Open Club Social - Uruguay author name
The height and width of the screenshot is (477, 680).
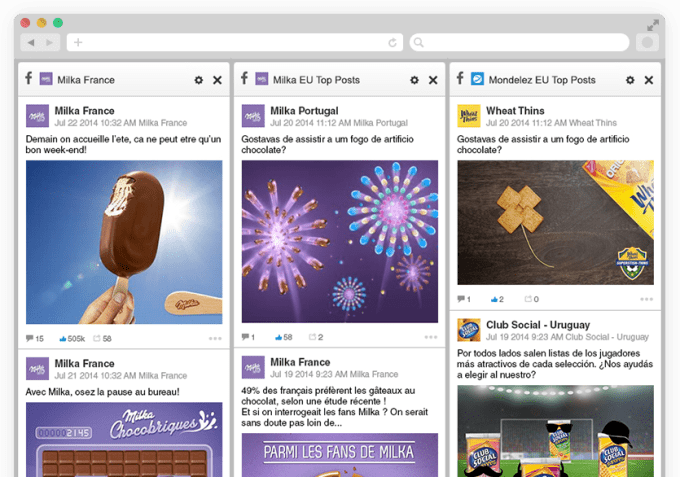[538, 325]
